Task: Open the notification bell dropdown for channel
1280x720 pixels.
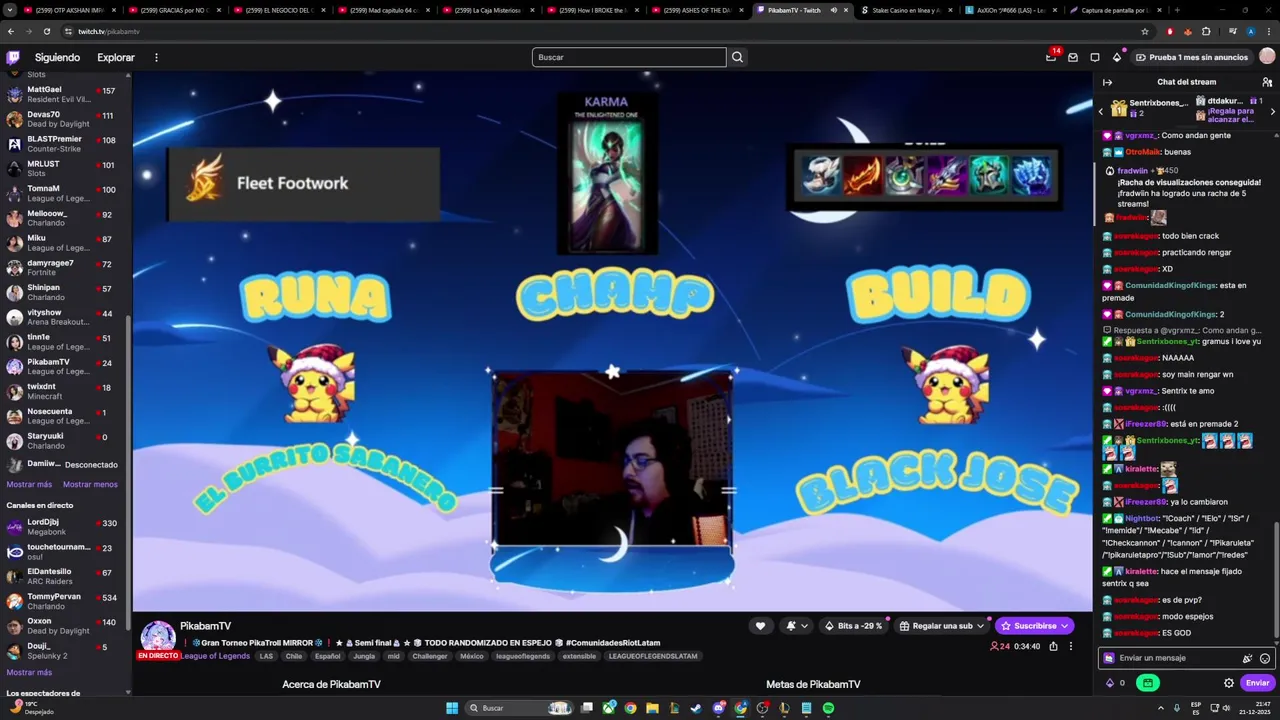Action: pyautogui.click(x=797, y=626)
